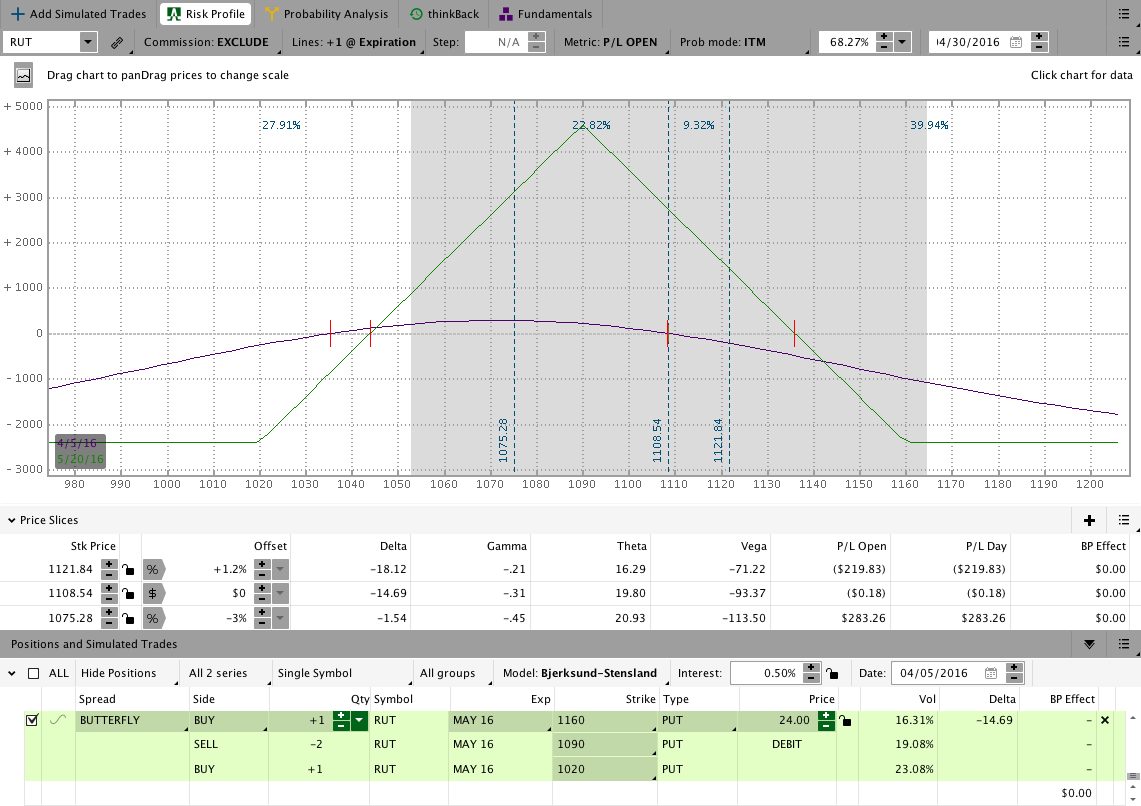Click the risk curve icon on BUTTERFLY row
The height and width of the screenshot is (806, 1141).
click(x=58, y=720)
